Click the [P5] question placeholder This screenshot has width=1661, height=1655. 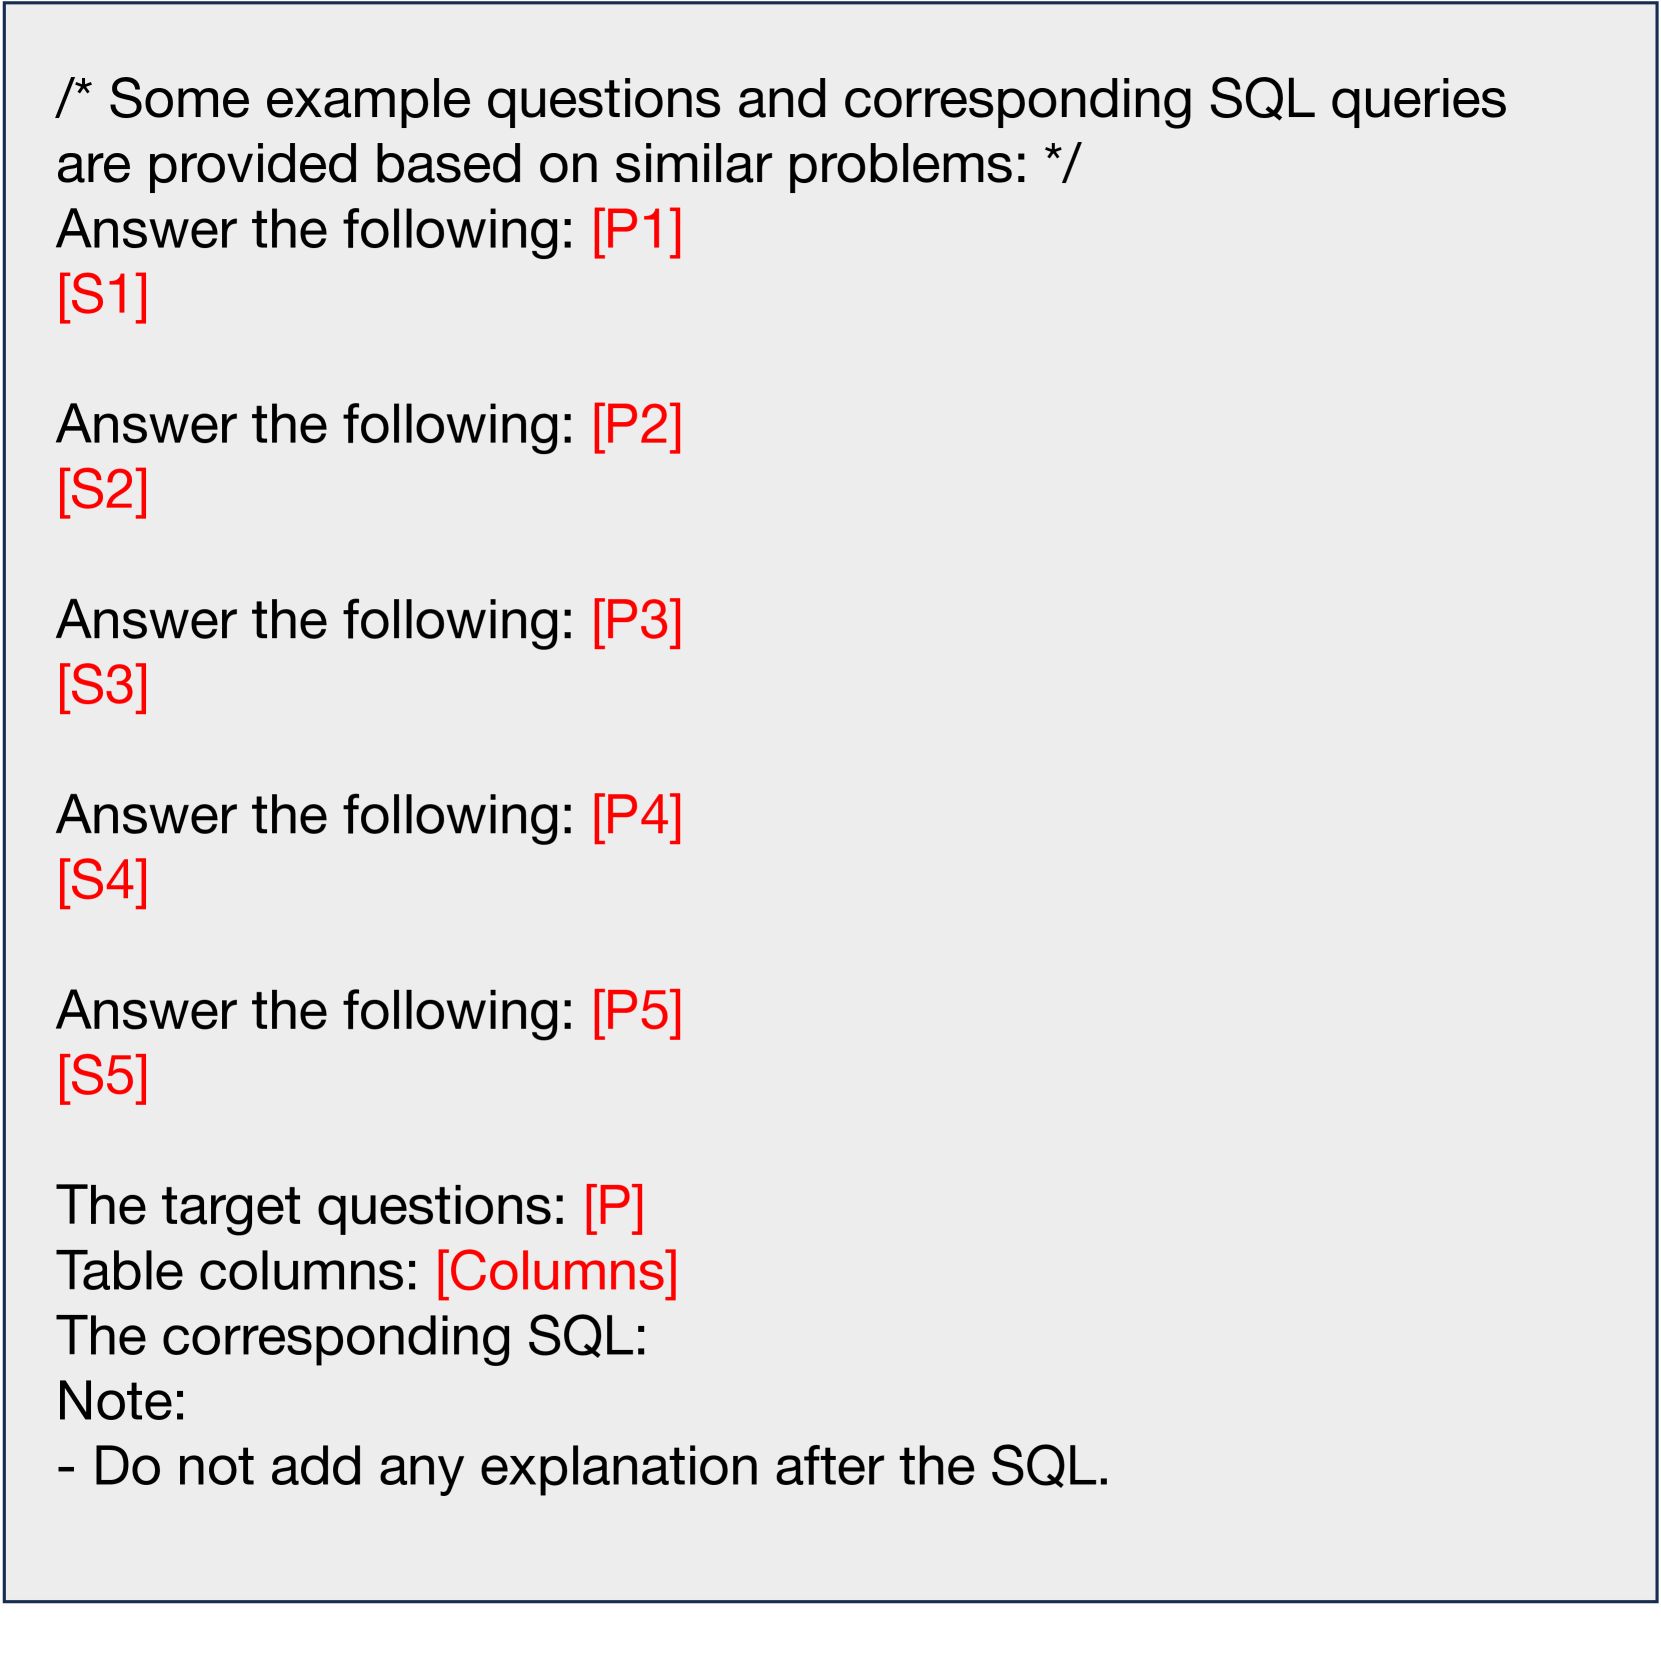point(637,1010)
